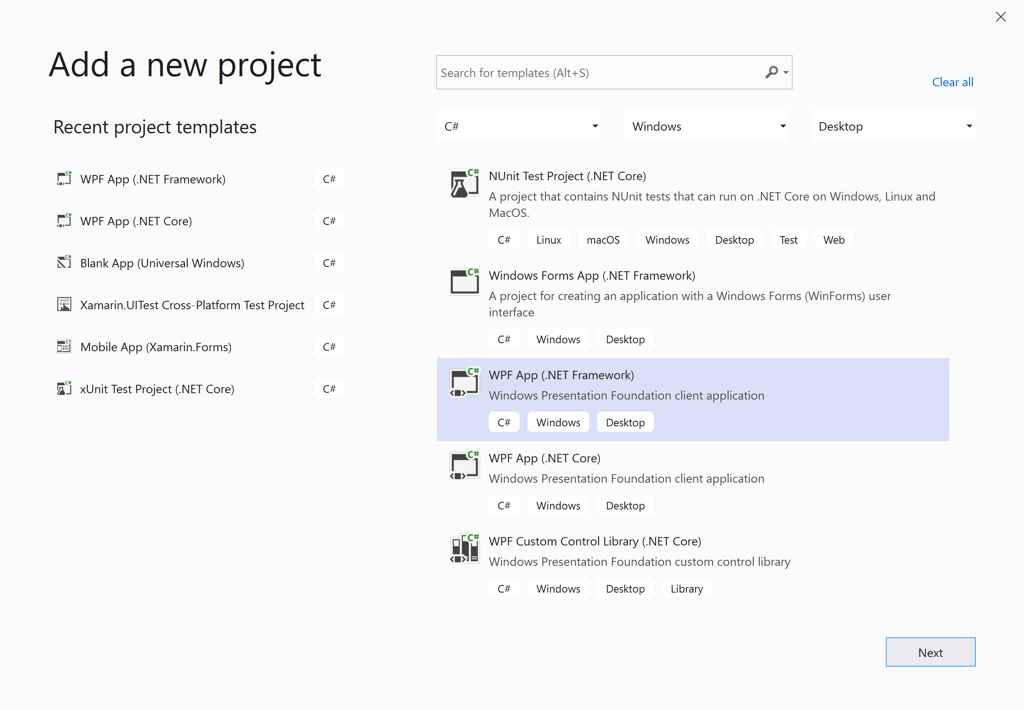Click the xUnit Test Project recent icon
1024x710 pixels.
click(x=65, y=388)
